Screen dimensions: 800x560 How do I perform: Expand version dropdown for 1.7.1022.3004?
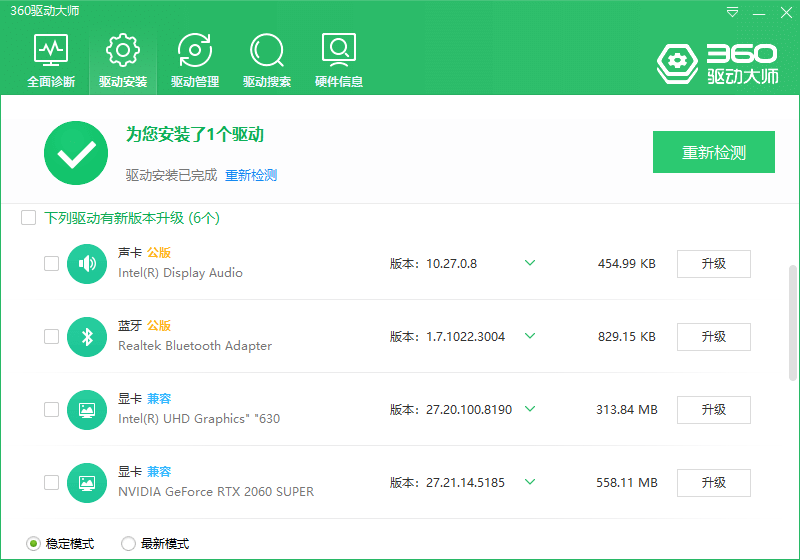point(530,336)
